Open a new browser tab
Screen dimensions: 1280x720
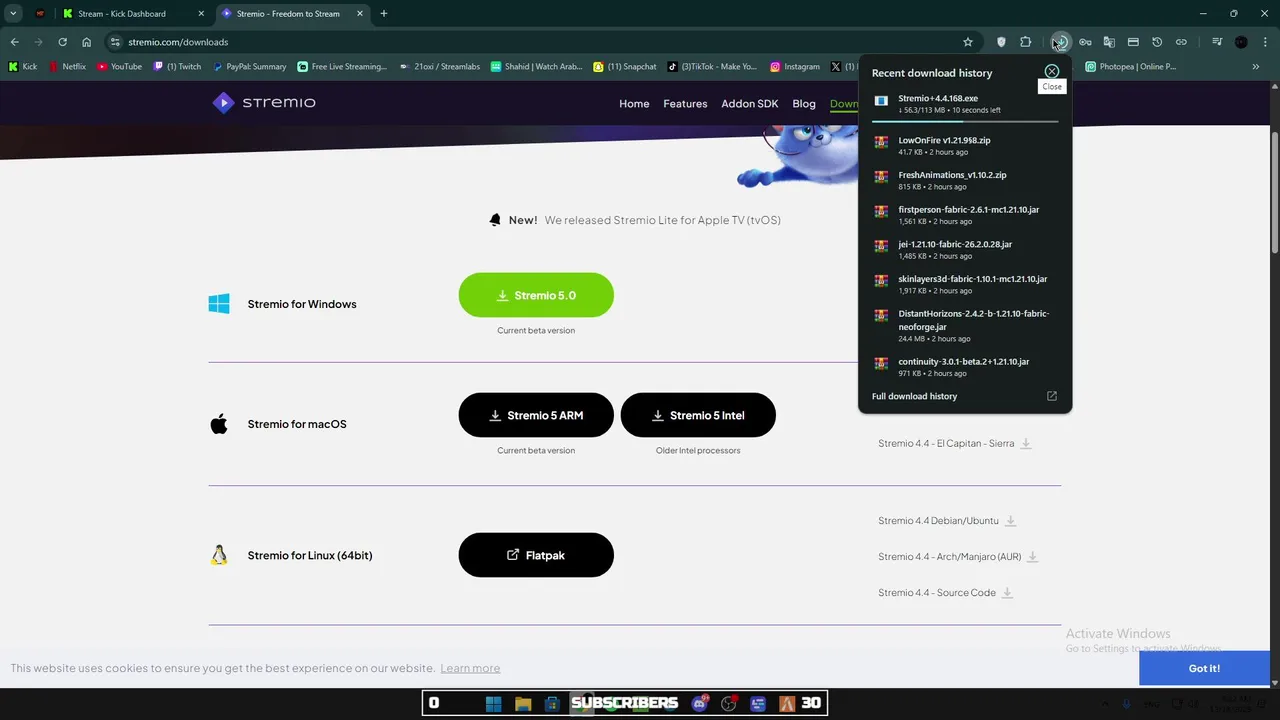[384, 14]
